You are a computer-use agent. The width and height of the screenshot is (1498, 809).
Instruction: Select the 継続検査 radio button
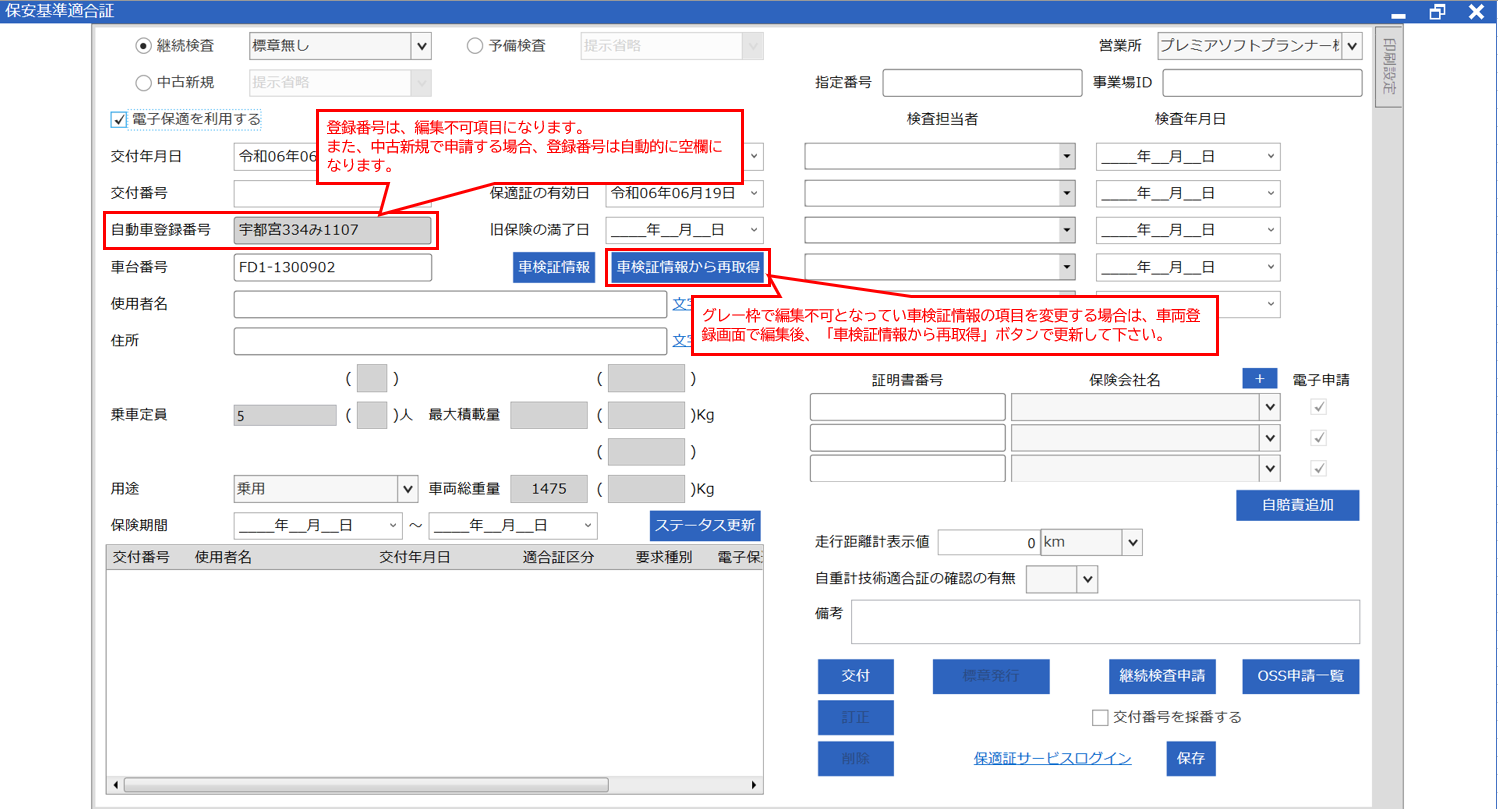pos(143,46)
